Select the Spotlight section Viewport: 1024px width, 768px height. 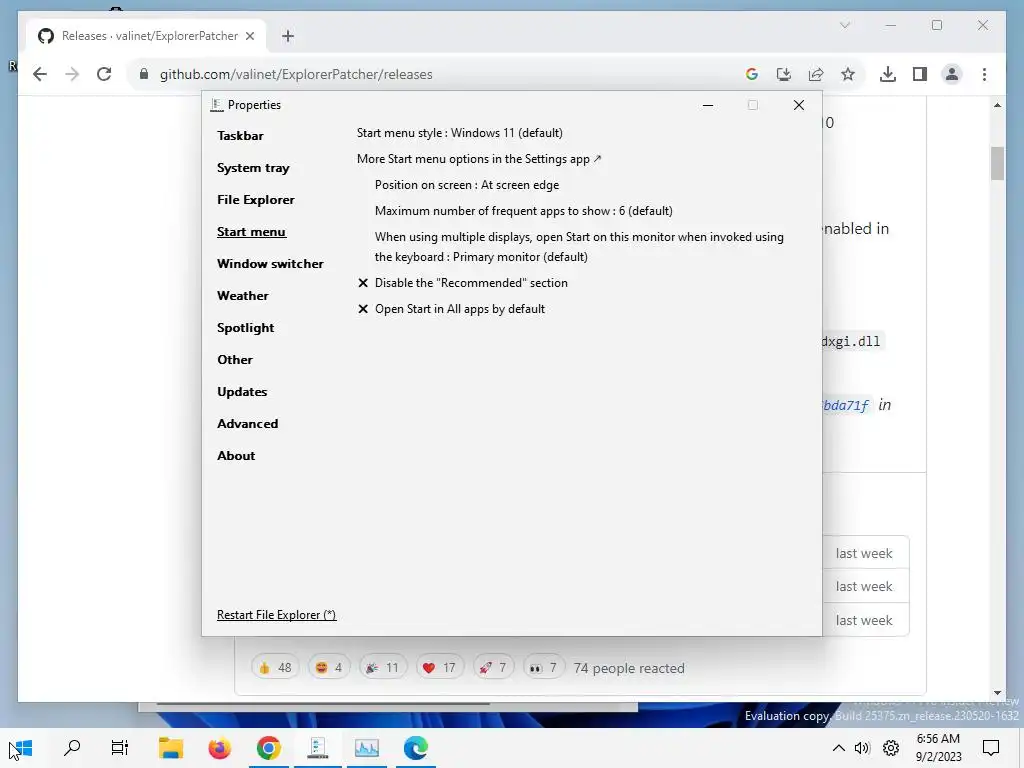[246, 328]
